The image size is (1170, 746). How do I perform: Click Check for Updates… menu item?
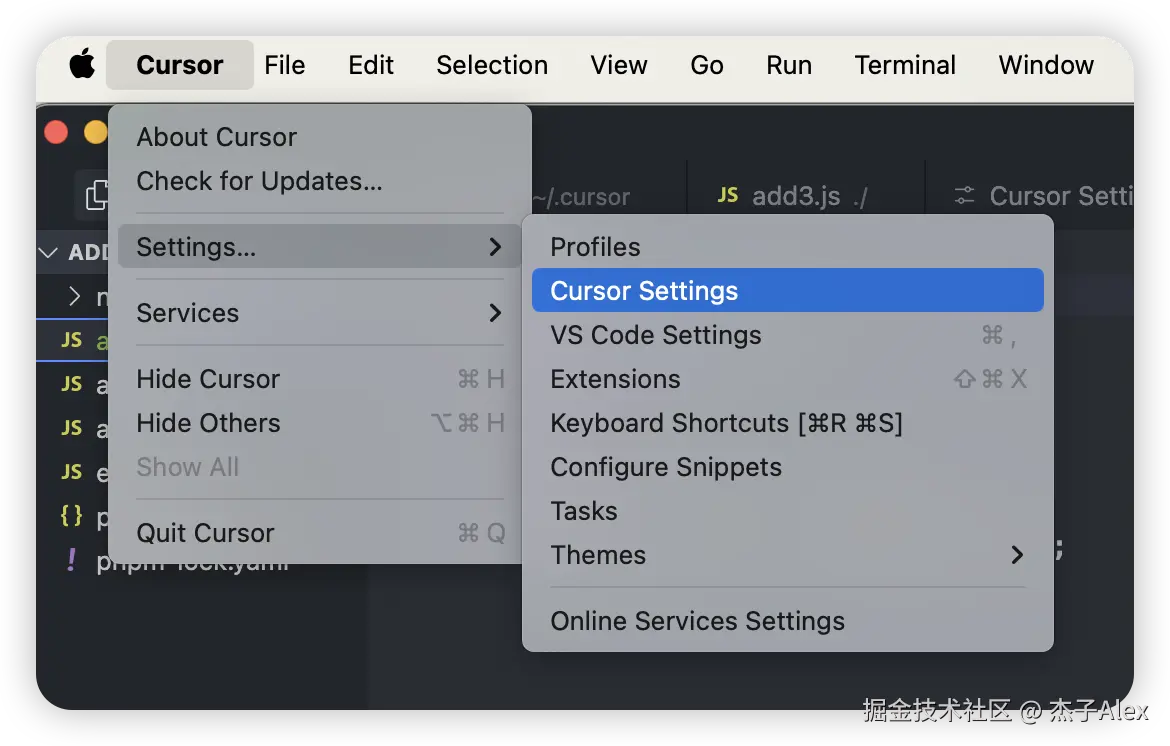pyautogui.click(x=259, y=181)
